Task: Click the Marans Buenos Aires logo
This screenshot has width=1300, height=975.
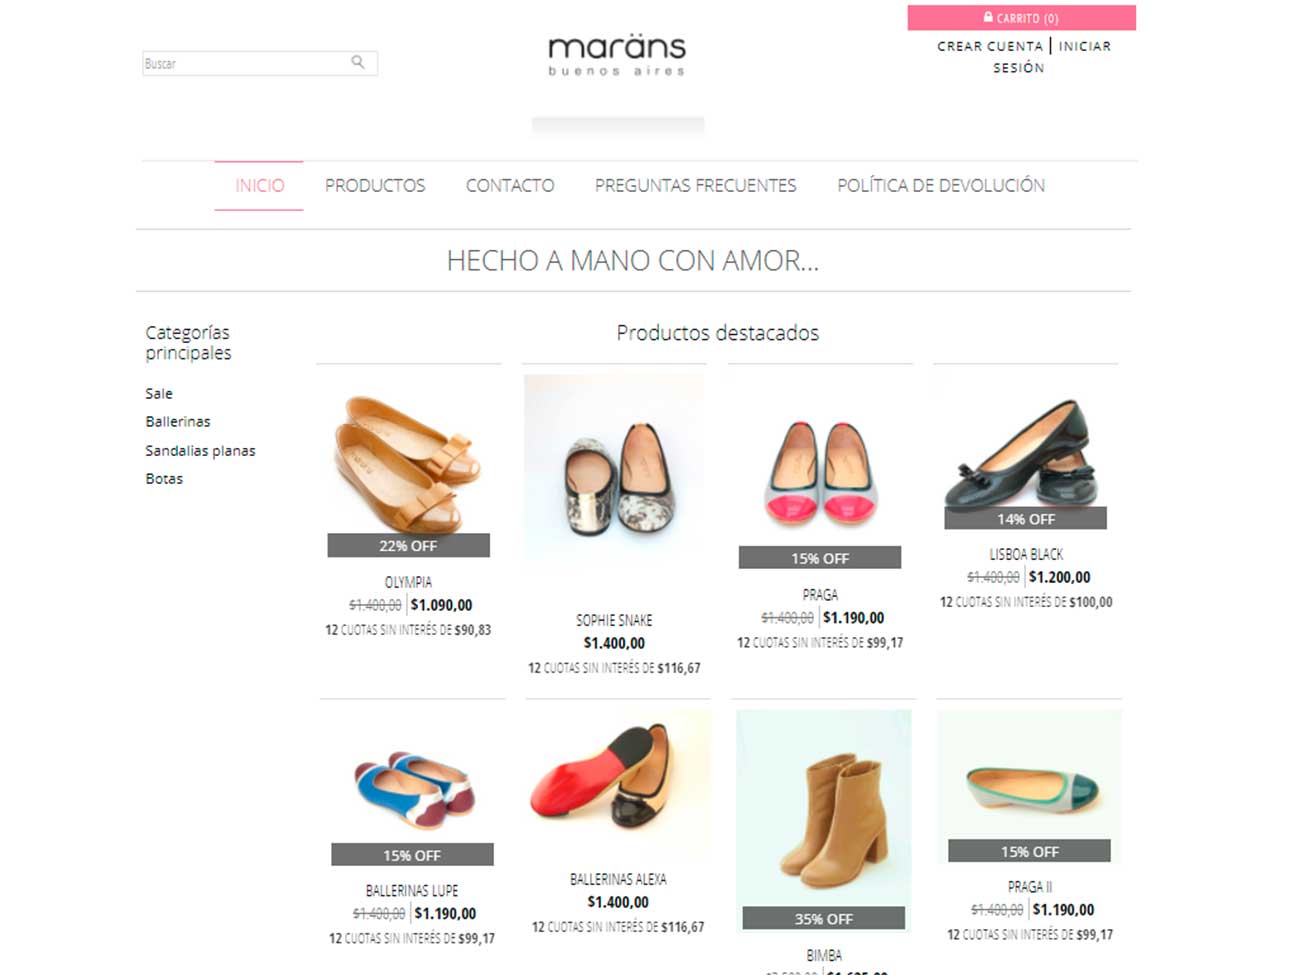Action: [617, 56]
